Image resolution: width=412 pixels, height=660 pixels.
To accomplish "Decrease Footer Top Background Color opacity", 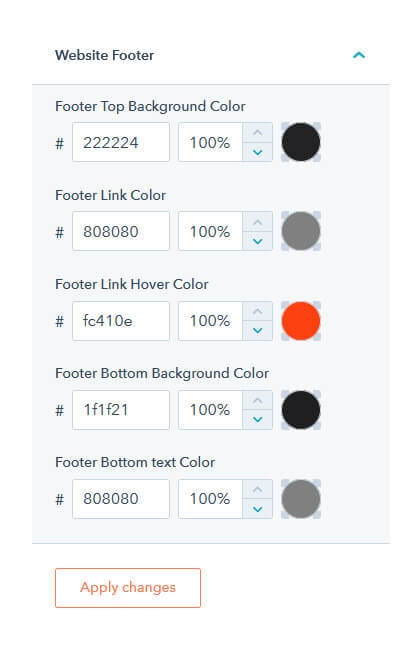I will pyautogui.click(x=258, y=152).
